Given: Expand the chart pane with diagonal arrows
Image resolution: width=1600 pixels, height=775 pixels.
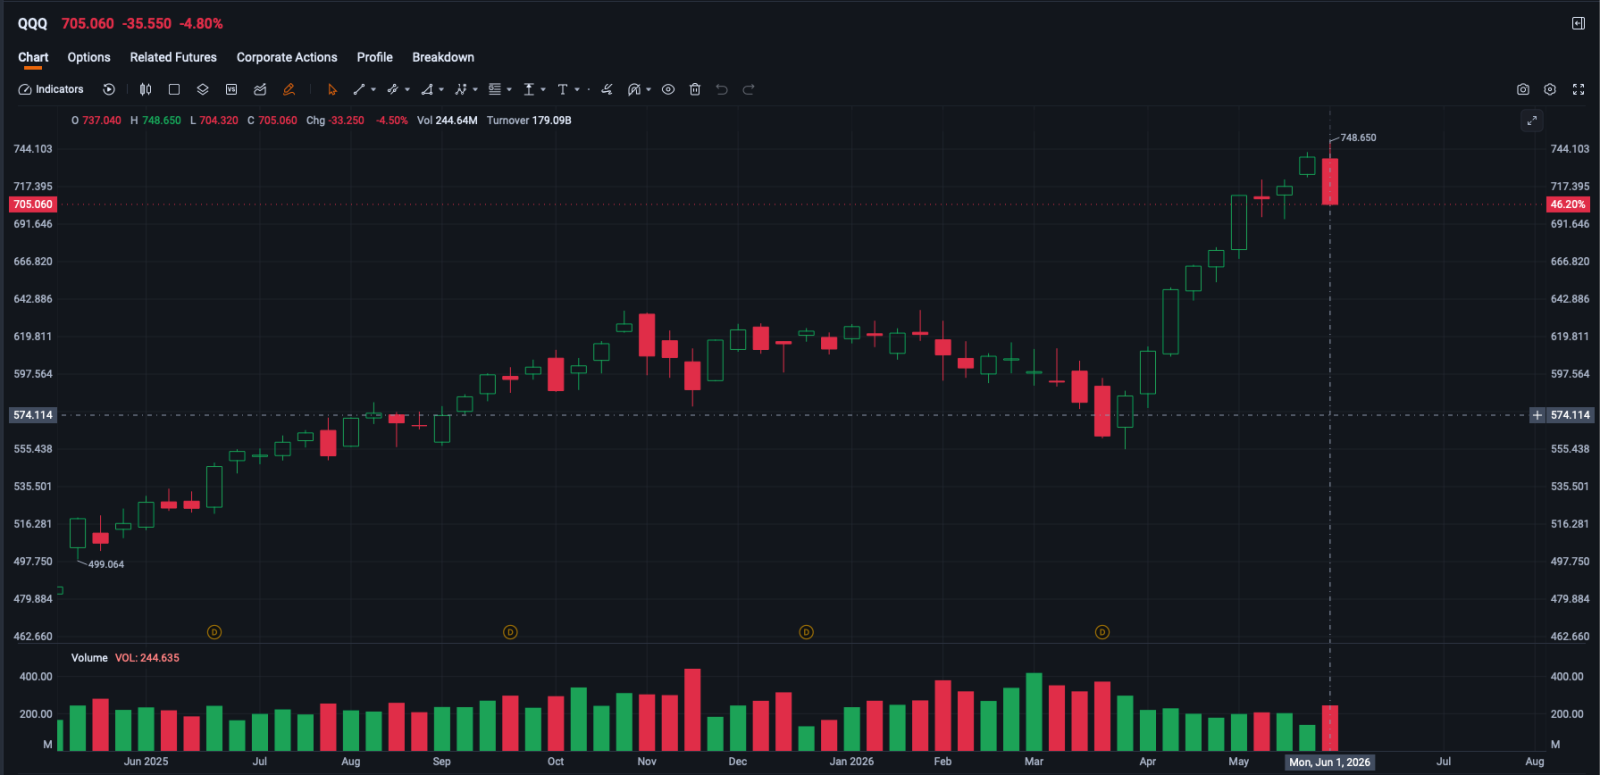Looking at the screenshot, I should coord(1532,121).
